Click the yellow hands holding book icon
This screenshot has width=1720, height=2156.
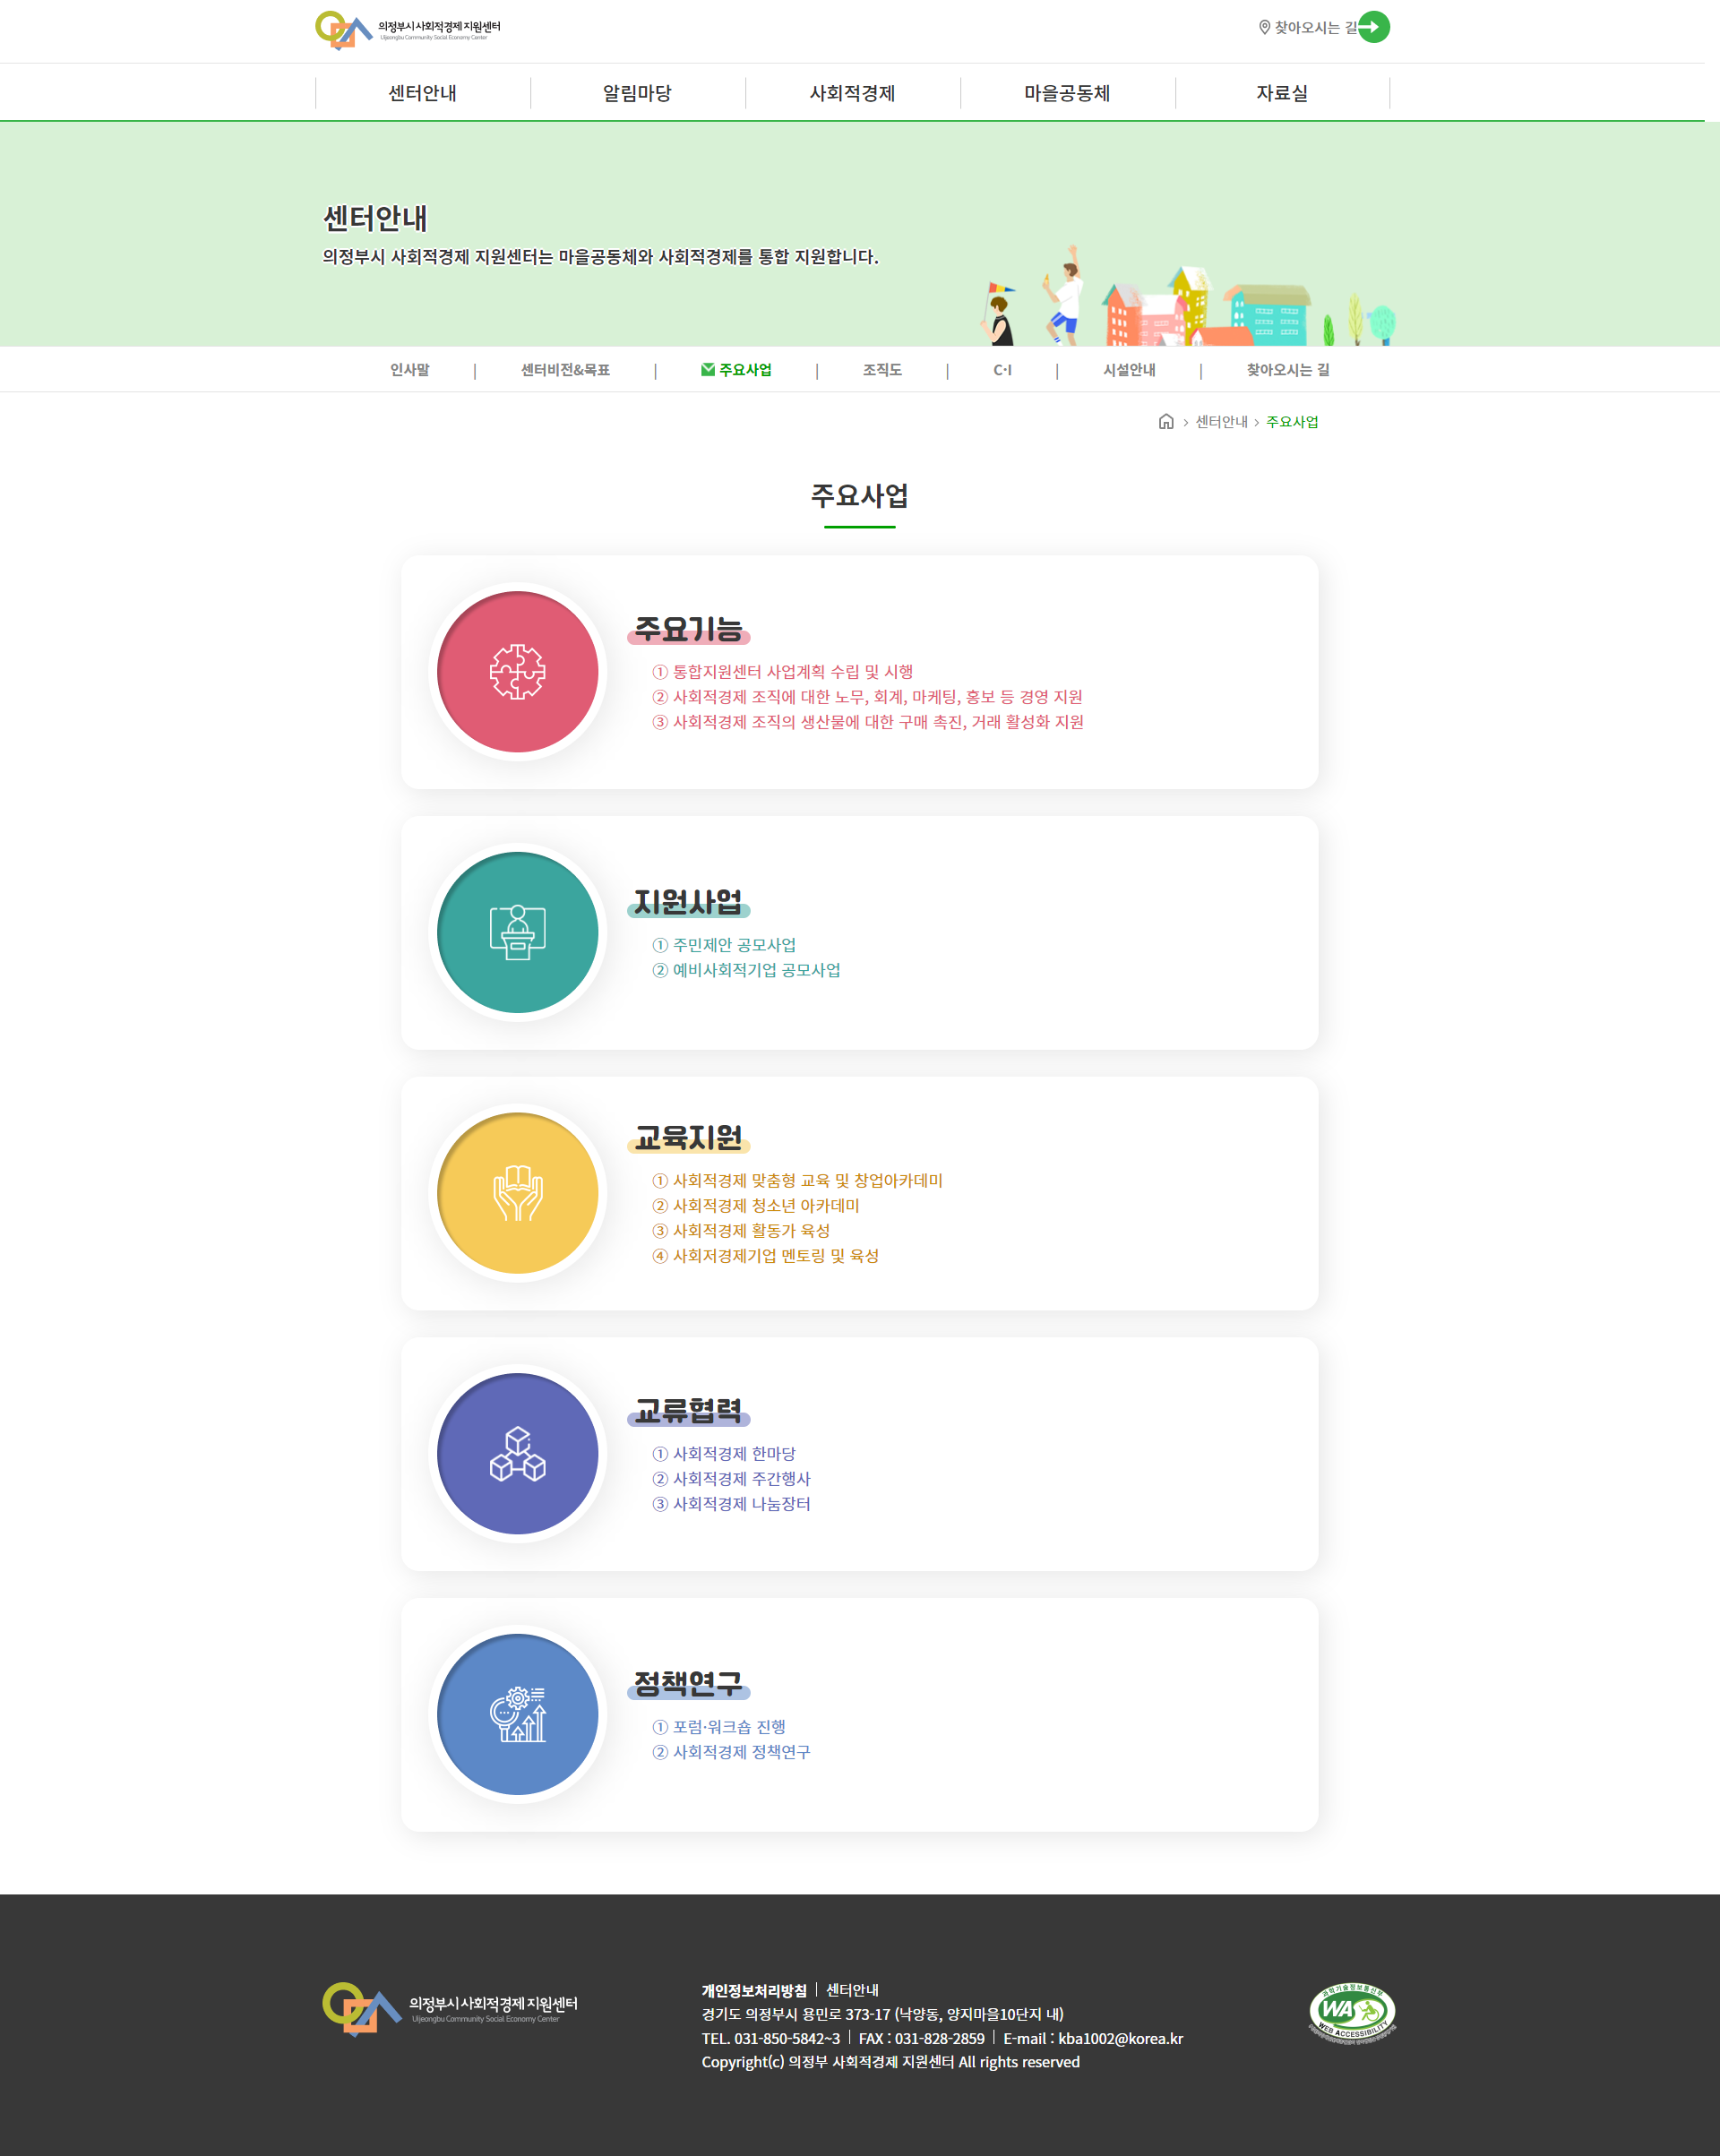click(x=517, y=1193)
